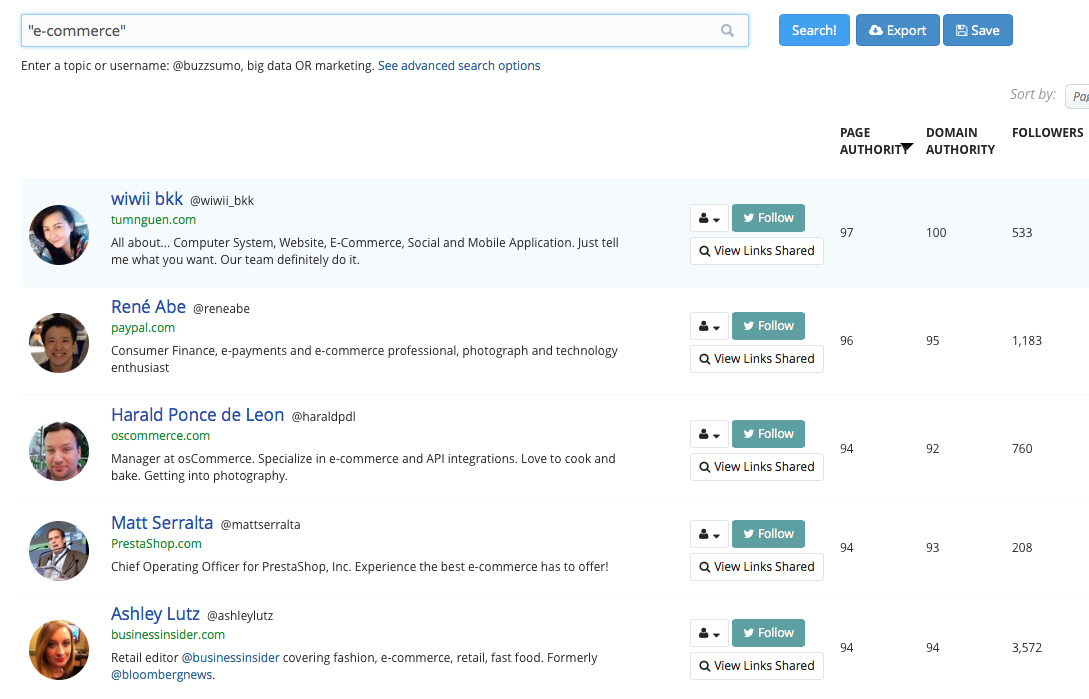
Task: Expand person dropdown for wiwii bkk
Action: click(x=709, y=218)
